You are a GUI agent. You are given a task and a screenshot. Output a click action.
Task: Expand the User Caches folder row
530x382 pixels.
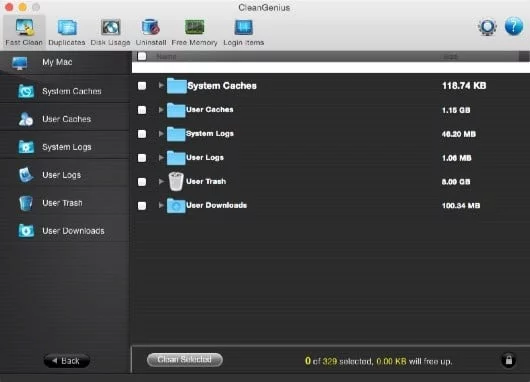coord(161,110)
